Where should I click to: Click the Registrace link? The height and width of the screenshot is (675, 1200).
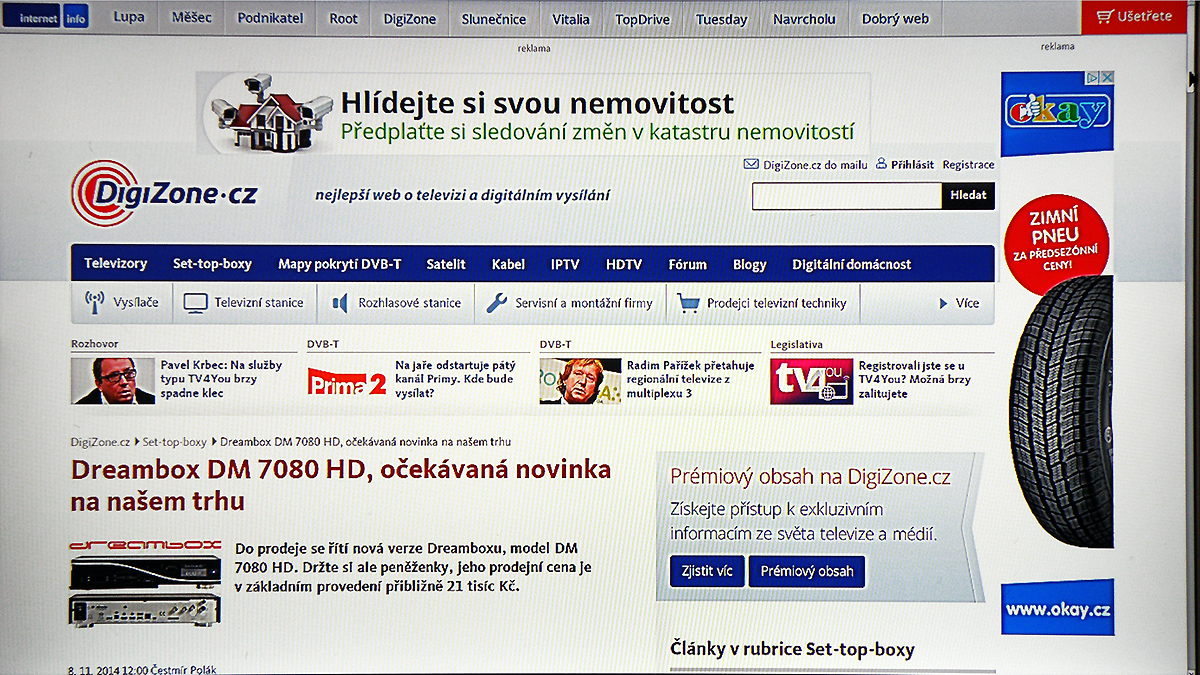(969, 164)
